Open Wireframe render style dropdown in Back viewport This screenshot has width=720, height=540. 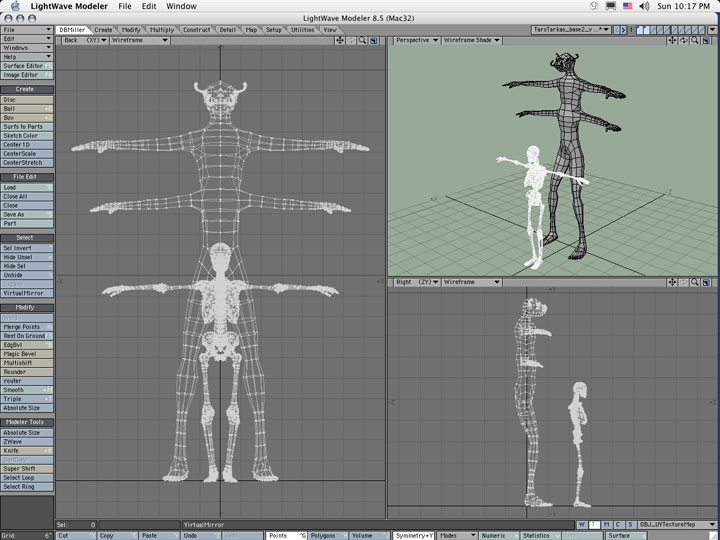[x=140, y=40]
